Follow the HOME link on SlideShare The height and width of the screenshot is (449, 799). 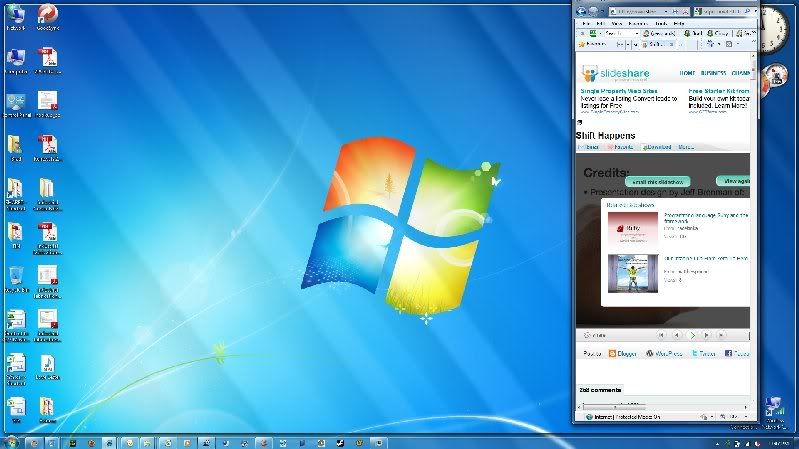coord(687,73)
